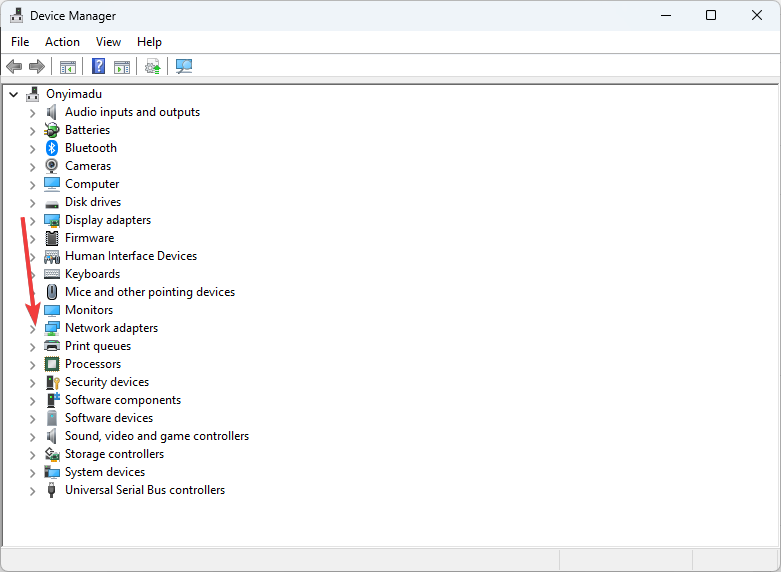781x572 pixels.
Task: Select the Human Interface Devices icon
Action: (52, 257)
